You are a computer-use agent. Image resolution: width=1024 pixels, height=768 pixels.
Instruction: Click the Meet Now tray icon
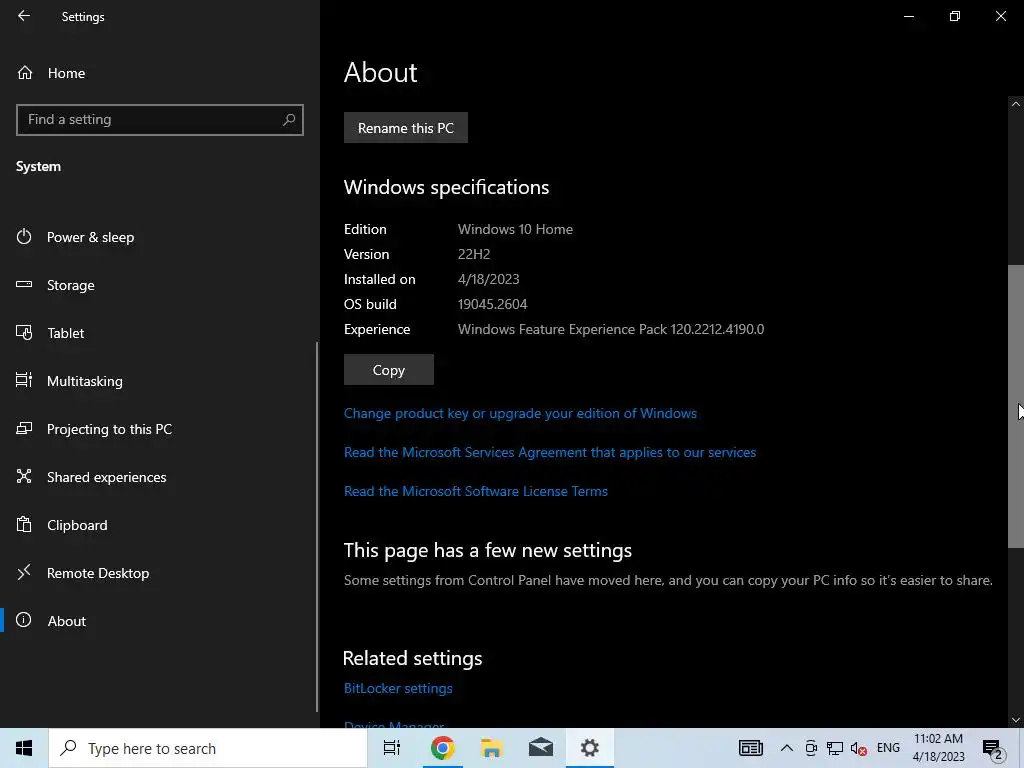click(811, 748)
